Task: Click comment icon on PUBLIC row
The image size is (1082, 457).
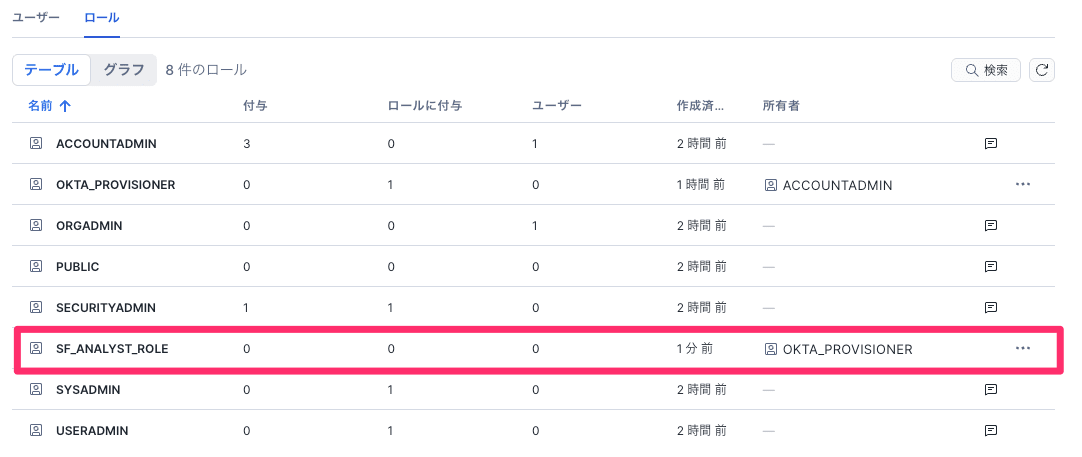Action: [991, 267]
